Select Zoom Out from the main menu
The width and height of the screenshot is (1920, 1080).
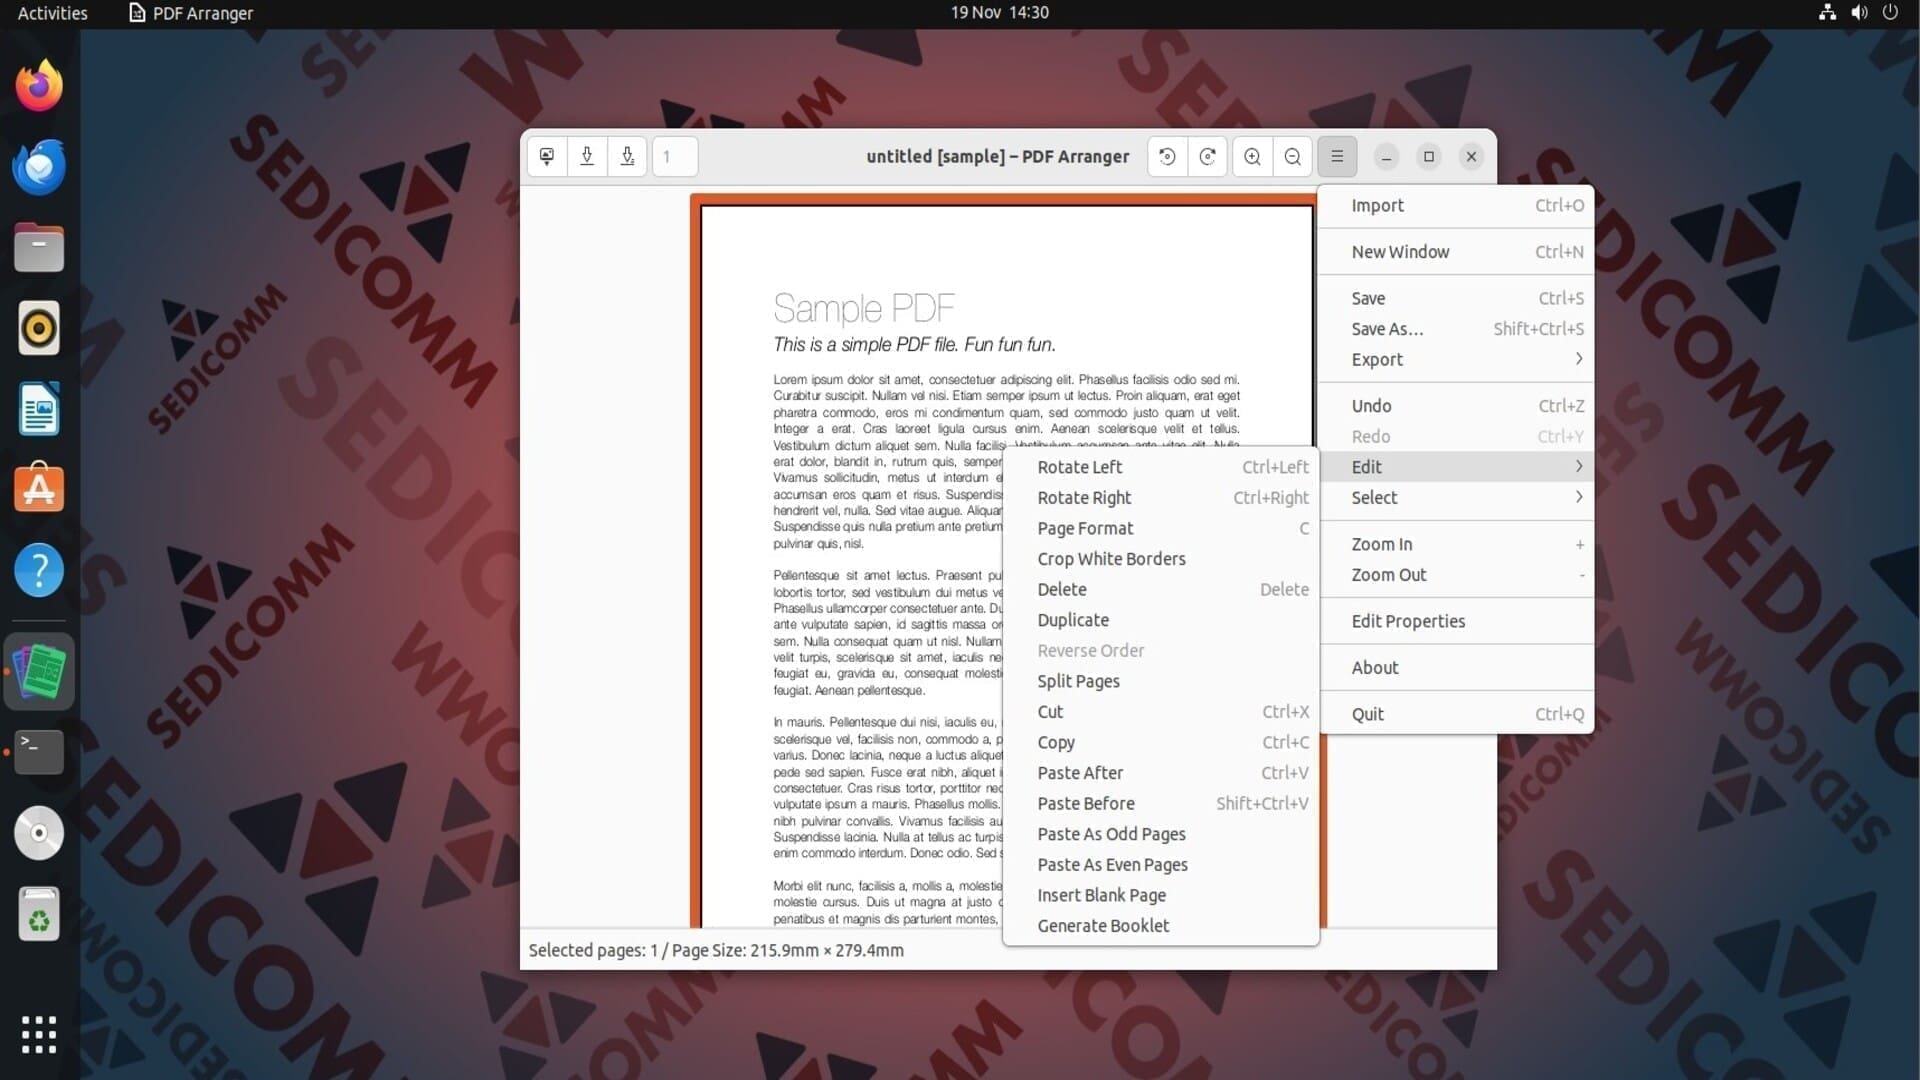pos(1456,575)
